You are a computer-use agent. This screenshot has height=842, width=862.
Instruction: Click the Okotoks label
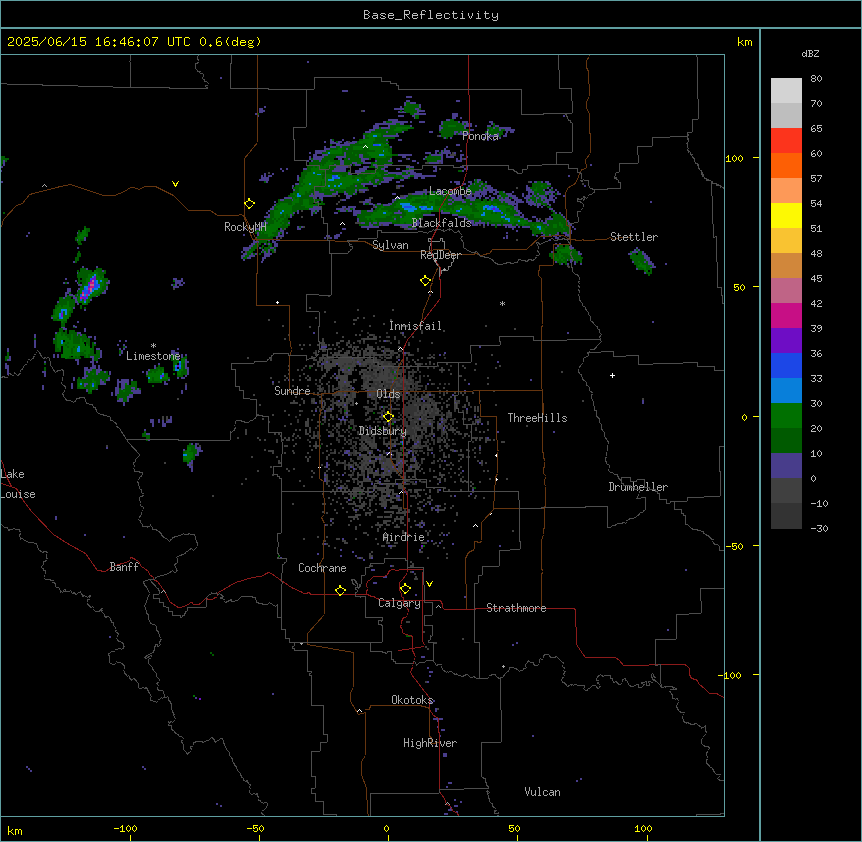pos(412,700)
